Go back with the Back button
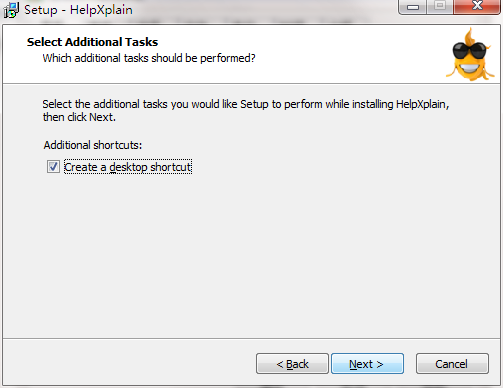 [x=292, y=364]
